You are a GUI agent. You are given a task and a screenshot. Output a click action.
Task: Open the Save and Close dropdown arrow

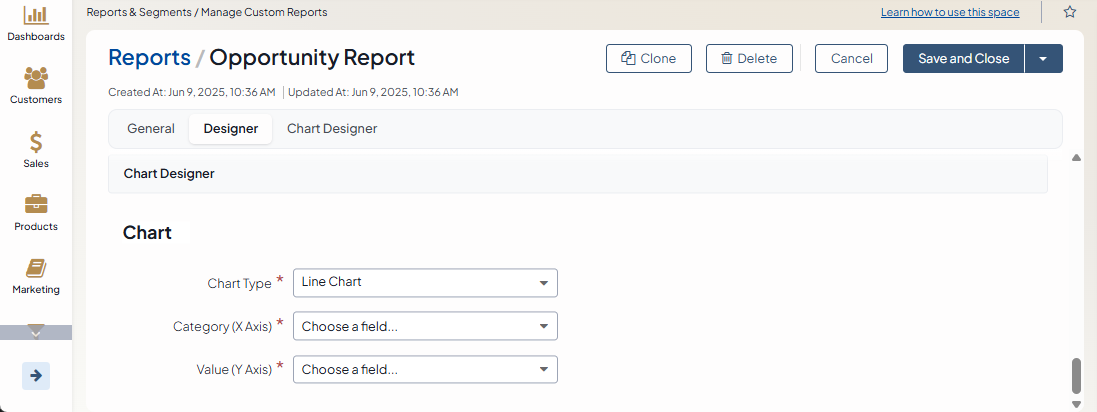point(1043,59)
